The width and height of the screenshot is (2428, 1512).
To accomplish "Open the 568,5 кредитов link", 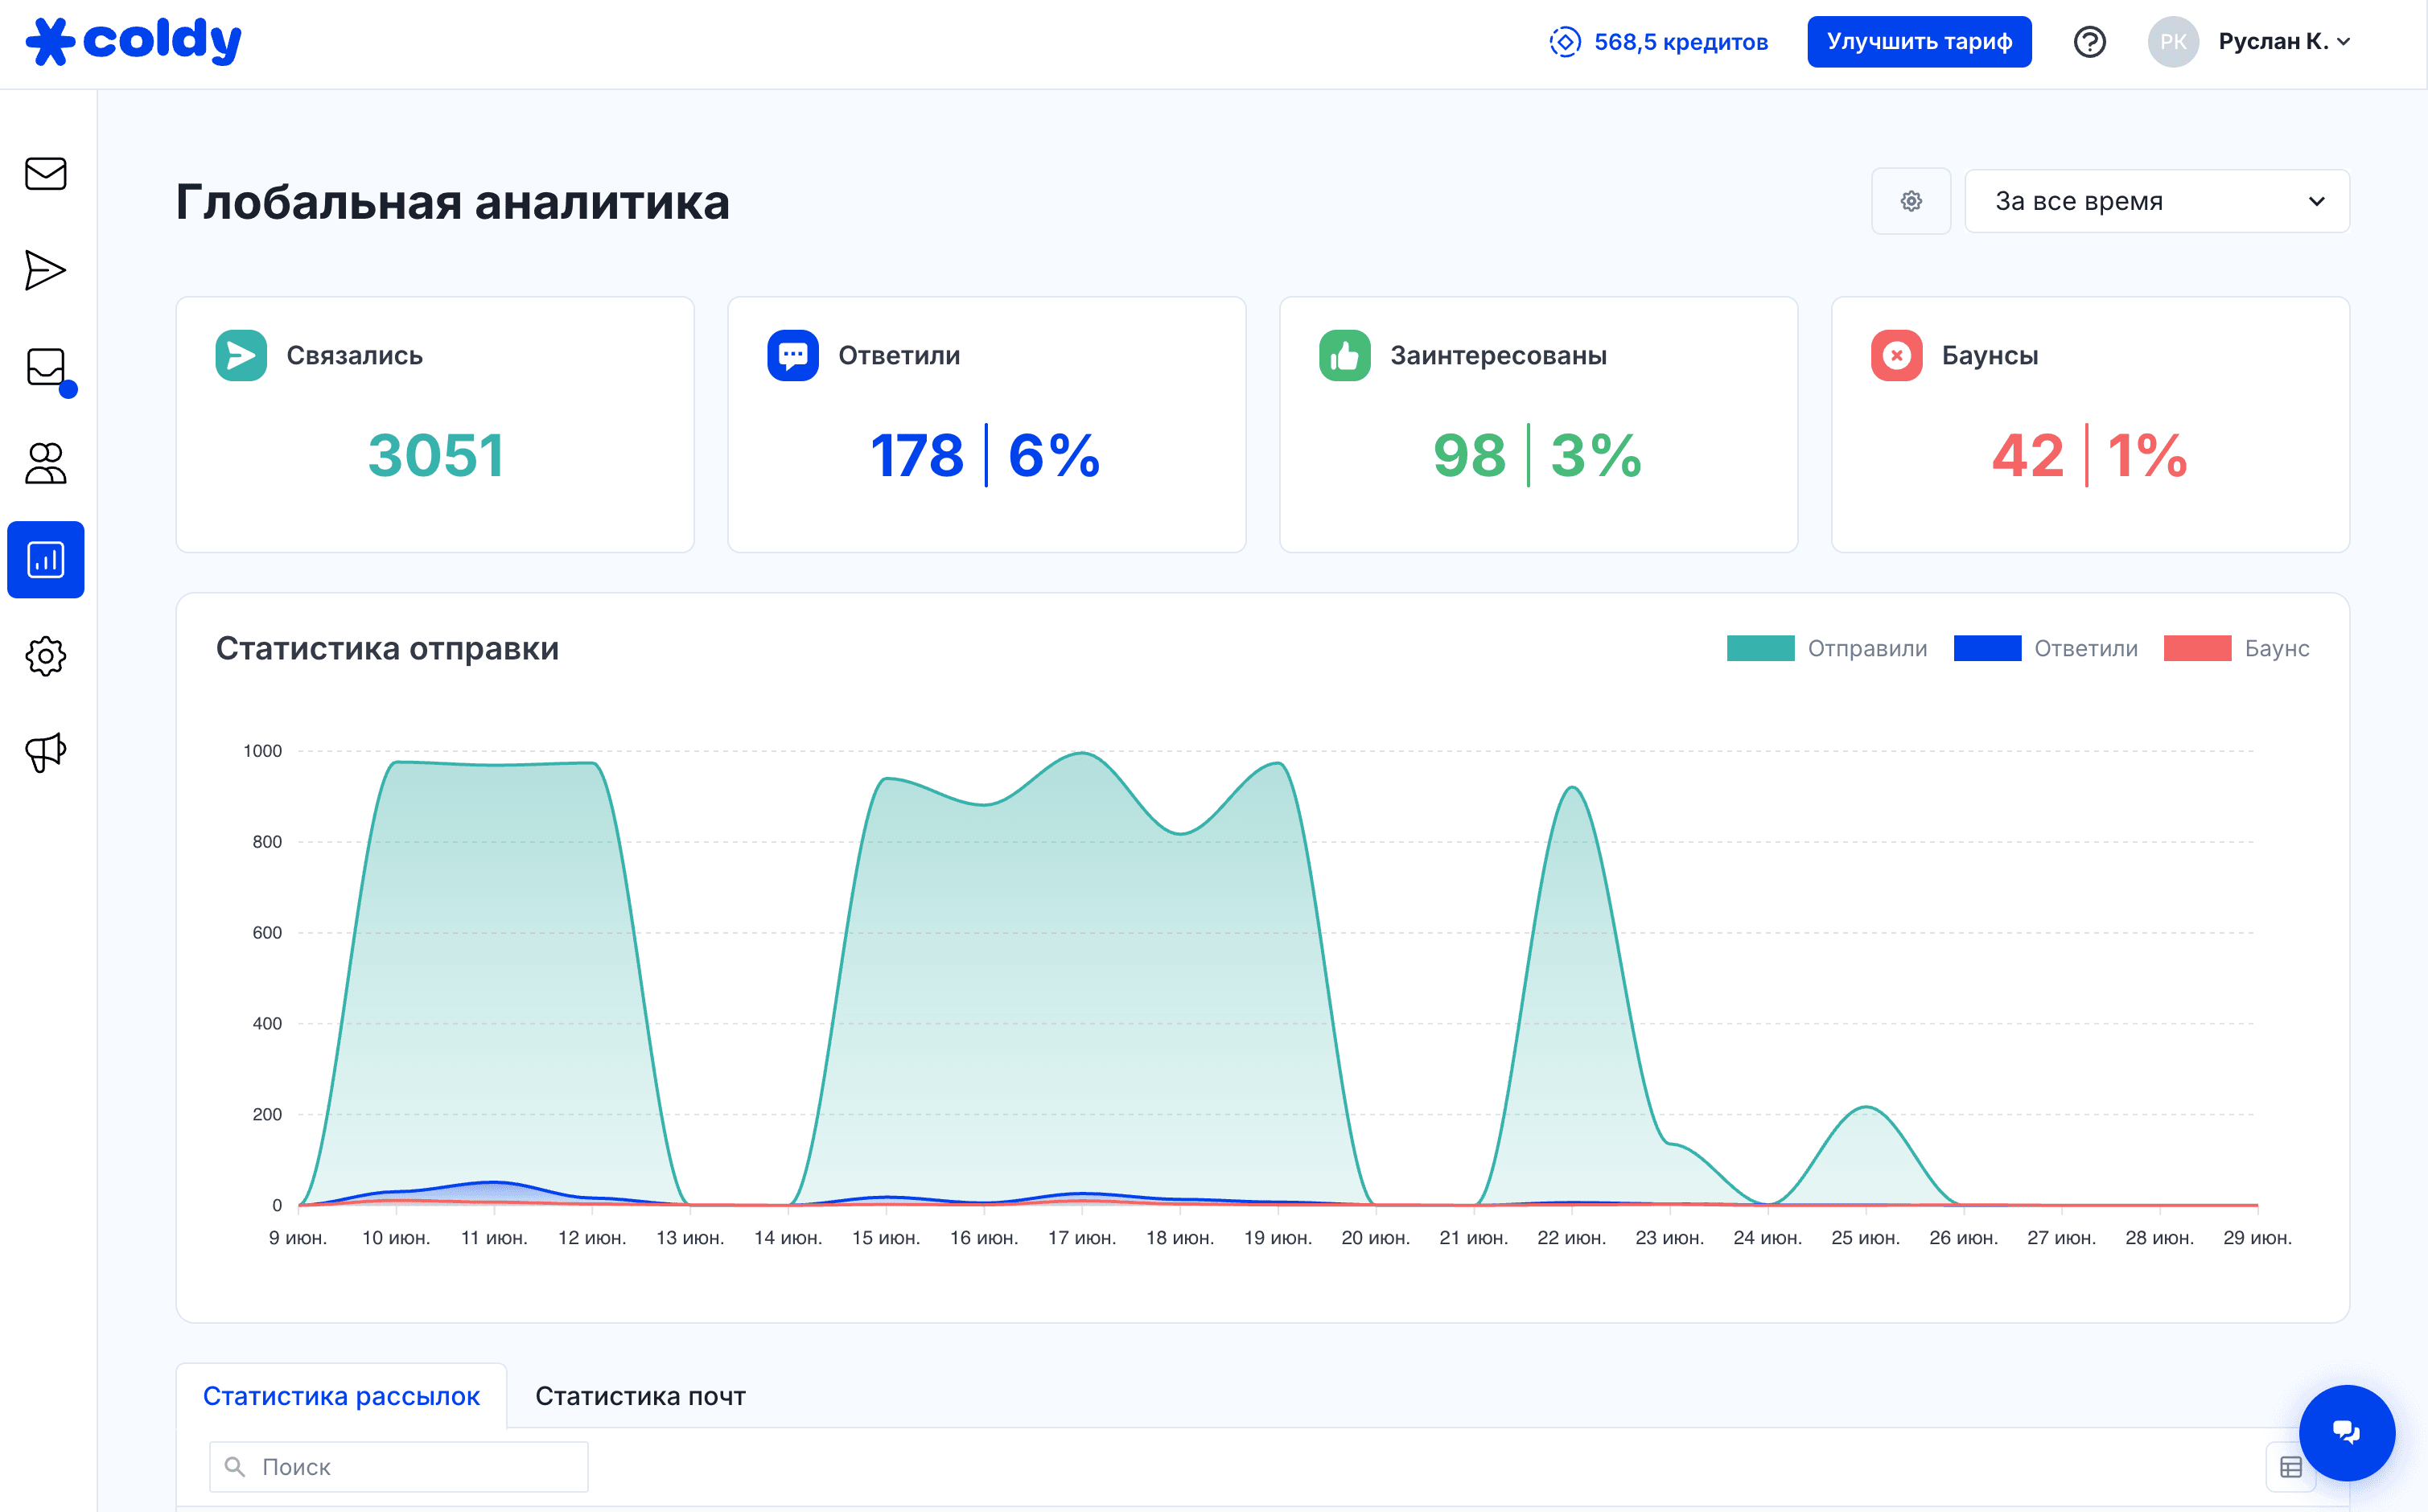I will tap(1658, 42).
